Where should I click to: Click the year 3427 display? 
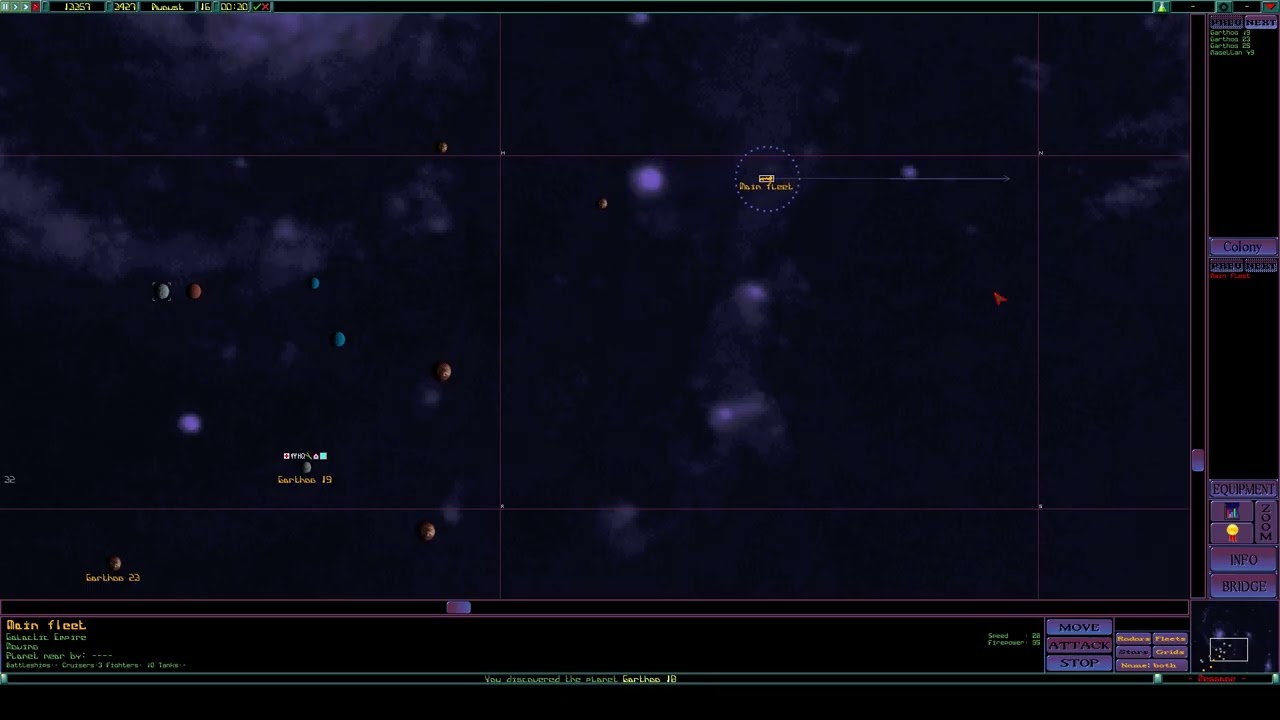[125, 7]
